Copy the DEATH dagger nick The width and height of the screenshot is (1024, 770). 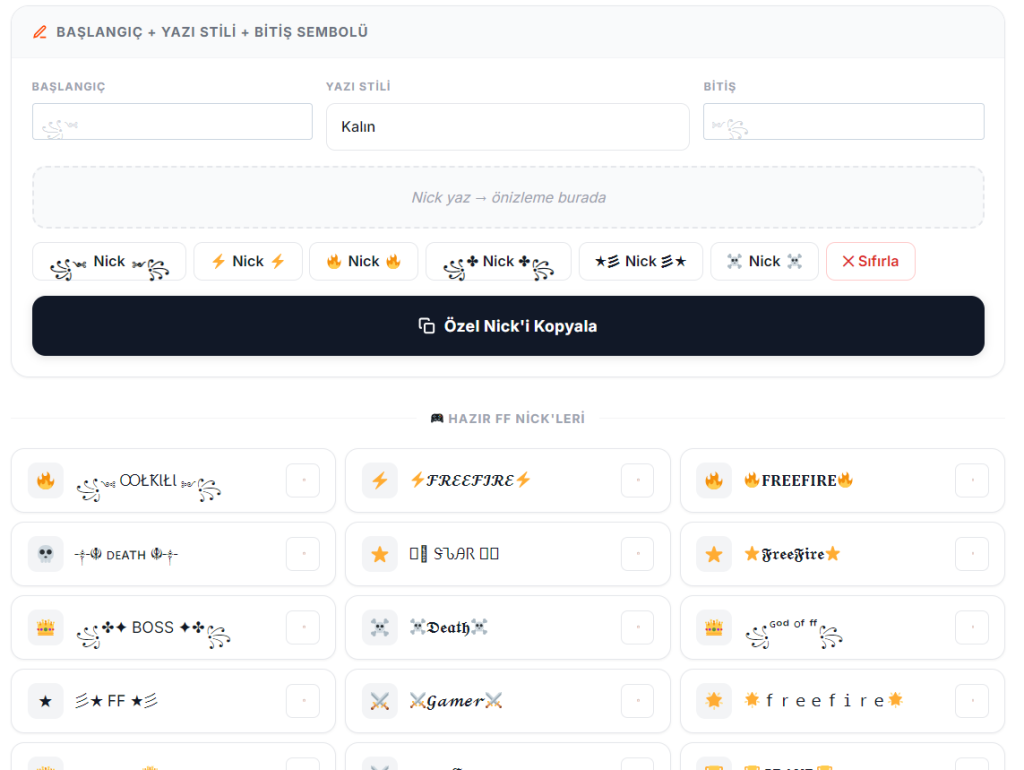pyautogui.click(x=303, y=554)
